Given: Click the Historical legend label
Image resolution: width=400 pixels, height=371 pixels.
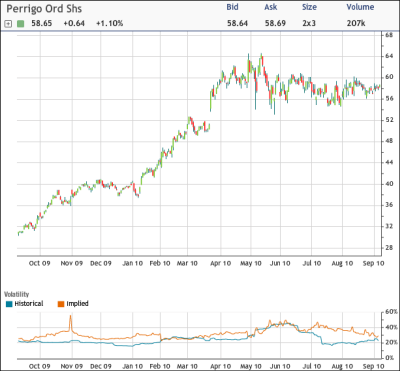Looking at the screenshot, I should [x=29, y=304].
